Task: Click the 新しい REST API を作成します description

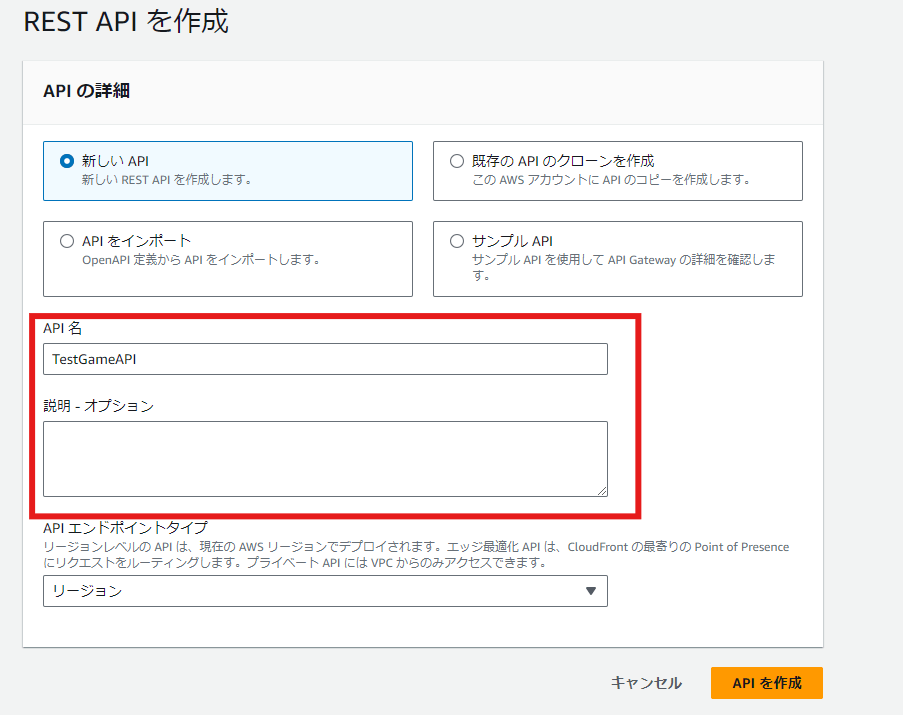Action: coord(166,180)
